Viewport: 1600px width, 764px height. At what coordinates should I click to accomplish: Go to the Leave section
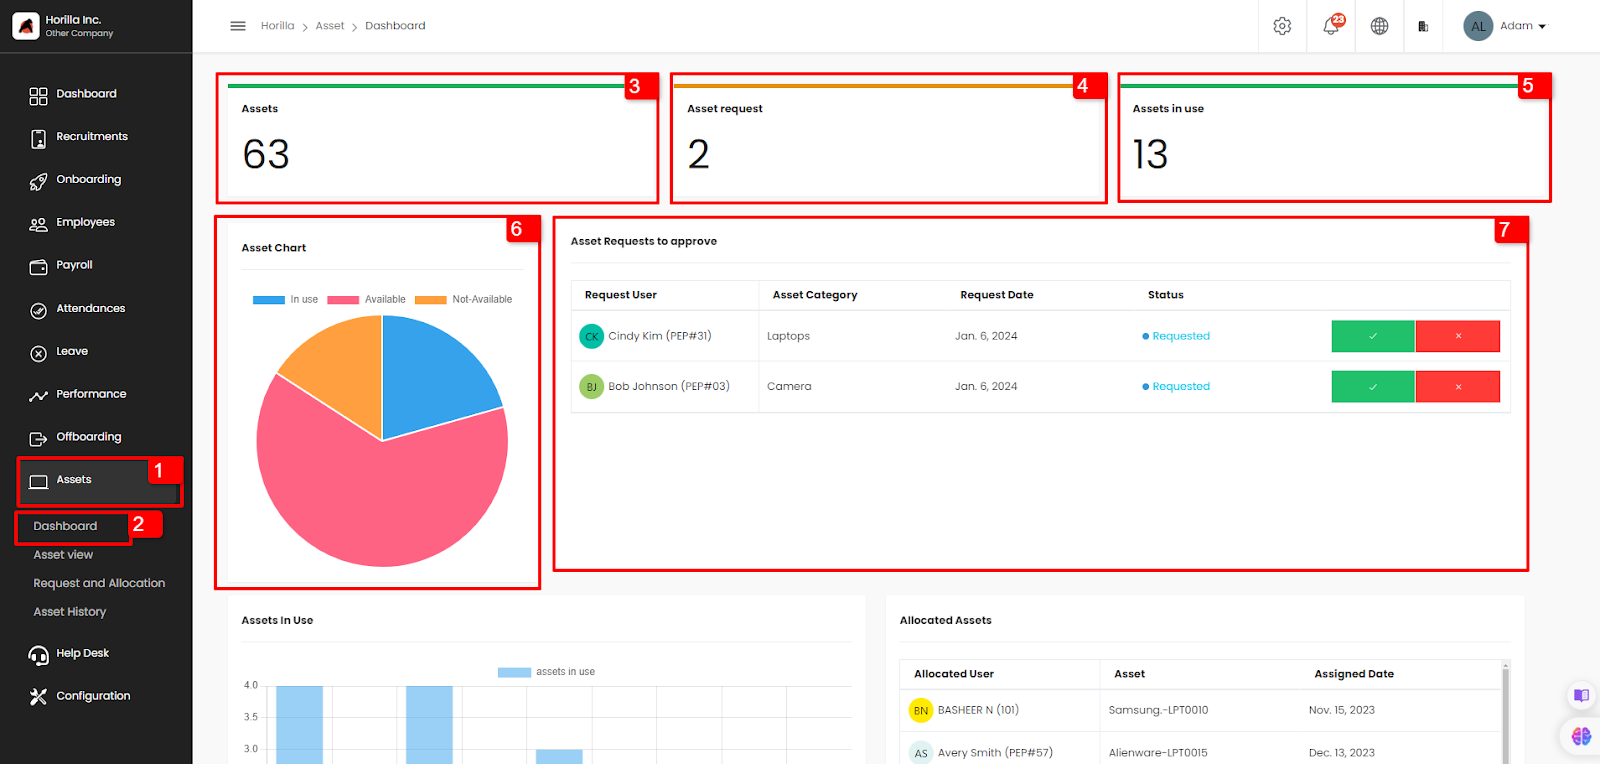tap(59, 352)
